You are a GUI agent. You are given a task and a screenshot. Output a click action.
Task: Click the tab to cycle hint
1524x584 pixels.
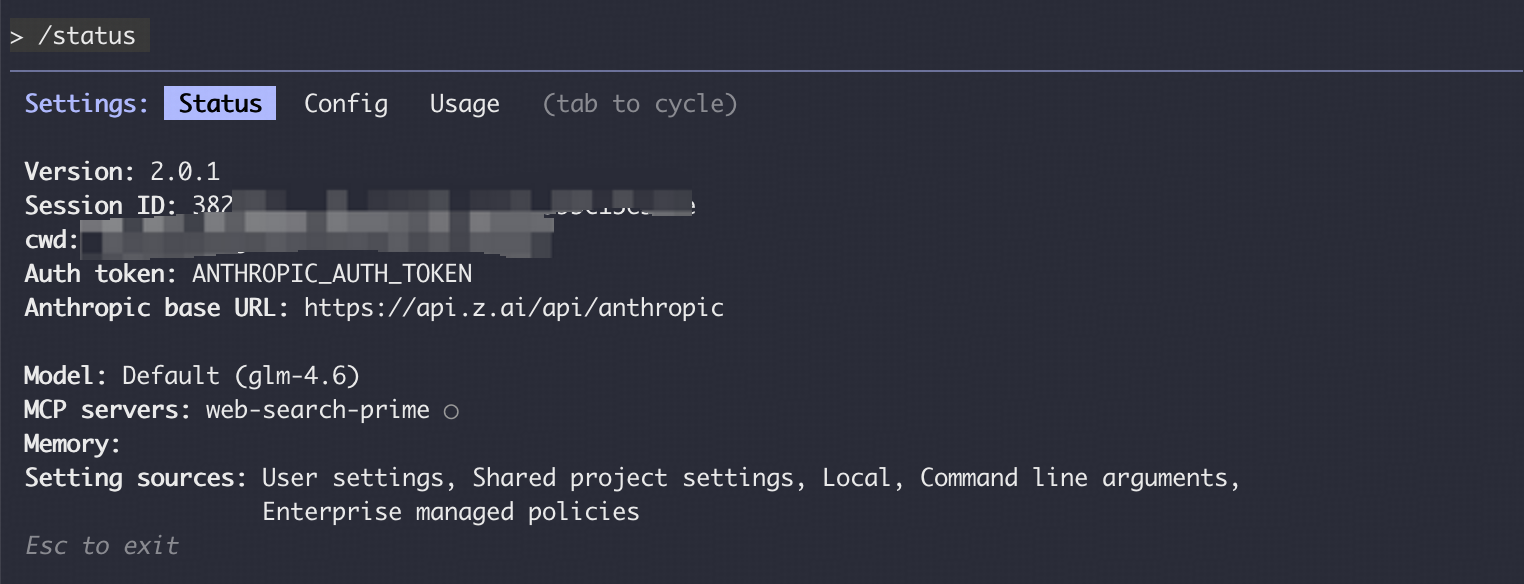tap(639, 104)
